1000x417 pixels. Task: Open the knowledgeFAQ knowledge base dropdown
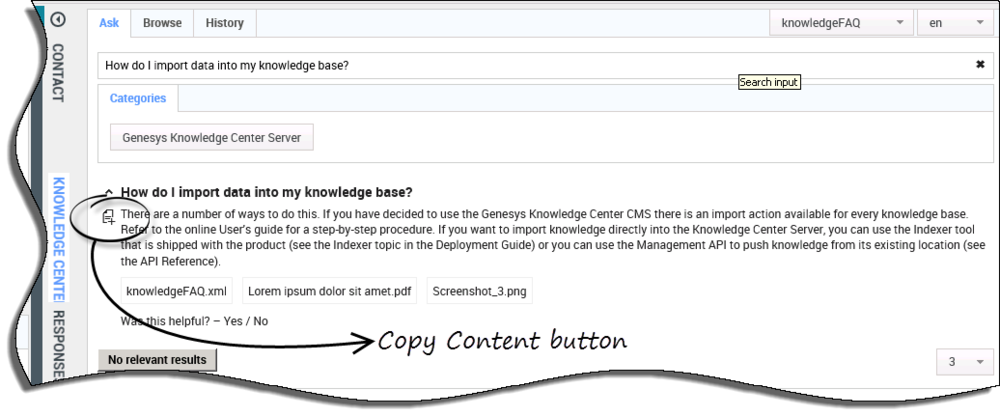(x=841, y=23)
